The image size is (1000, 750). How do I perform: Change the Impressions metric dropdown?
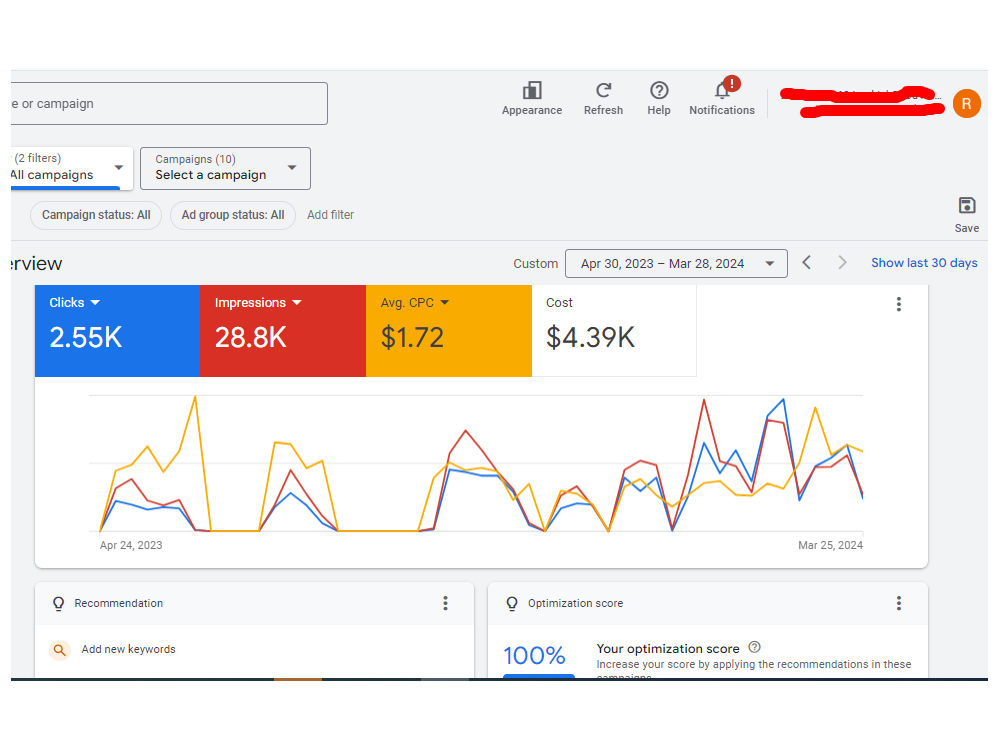297,303
